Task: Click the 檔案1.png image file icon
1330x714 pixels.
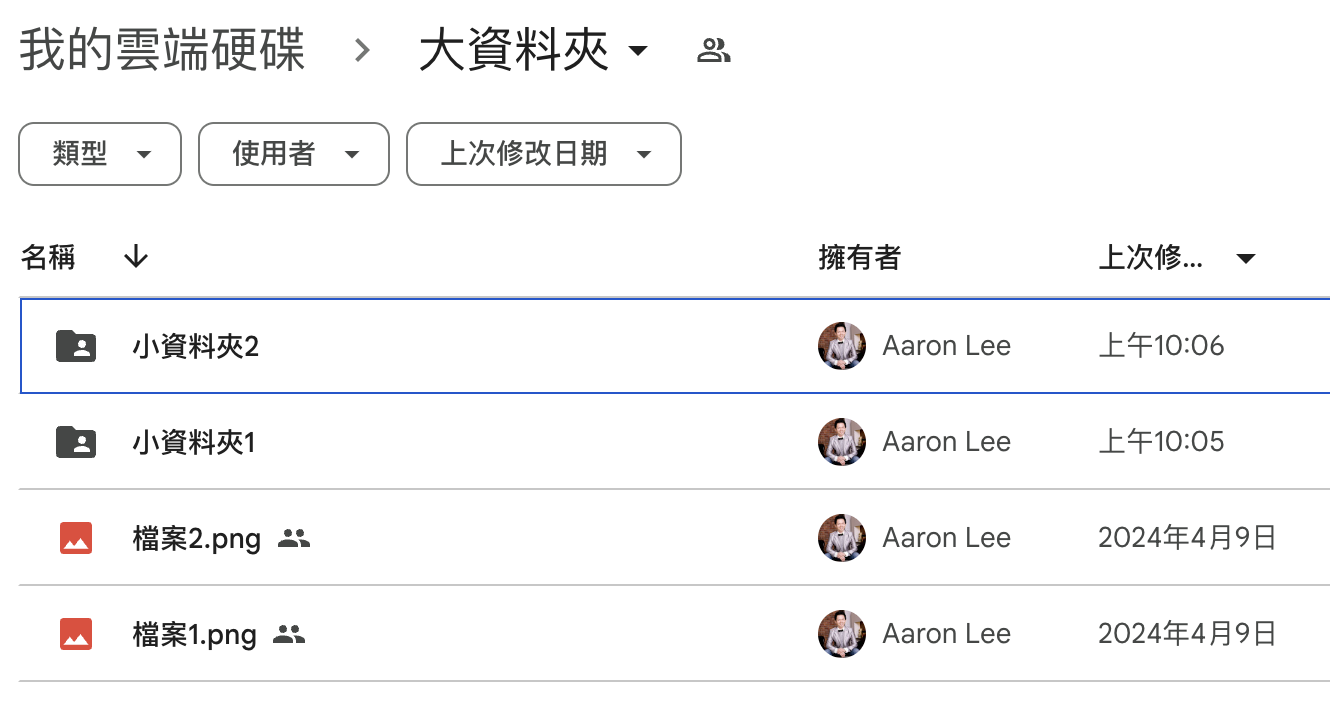Action: (x=76, y=634)
